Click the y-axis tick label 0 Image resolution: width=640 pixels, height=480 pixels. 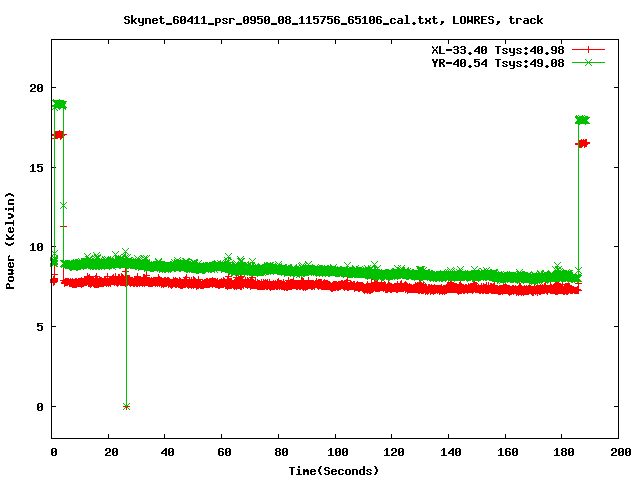(40, 407)
